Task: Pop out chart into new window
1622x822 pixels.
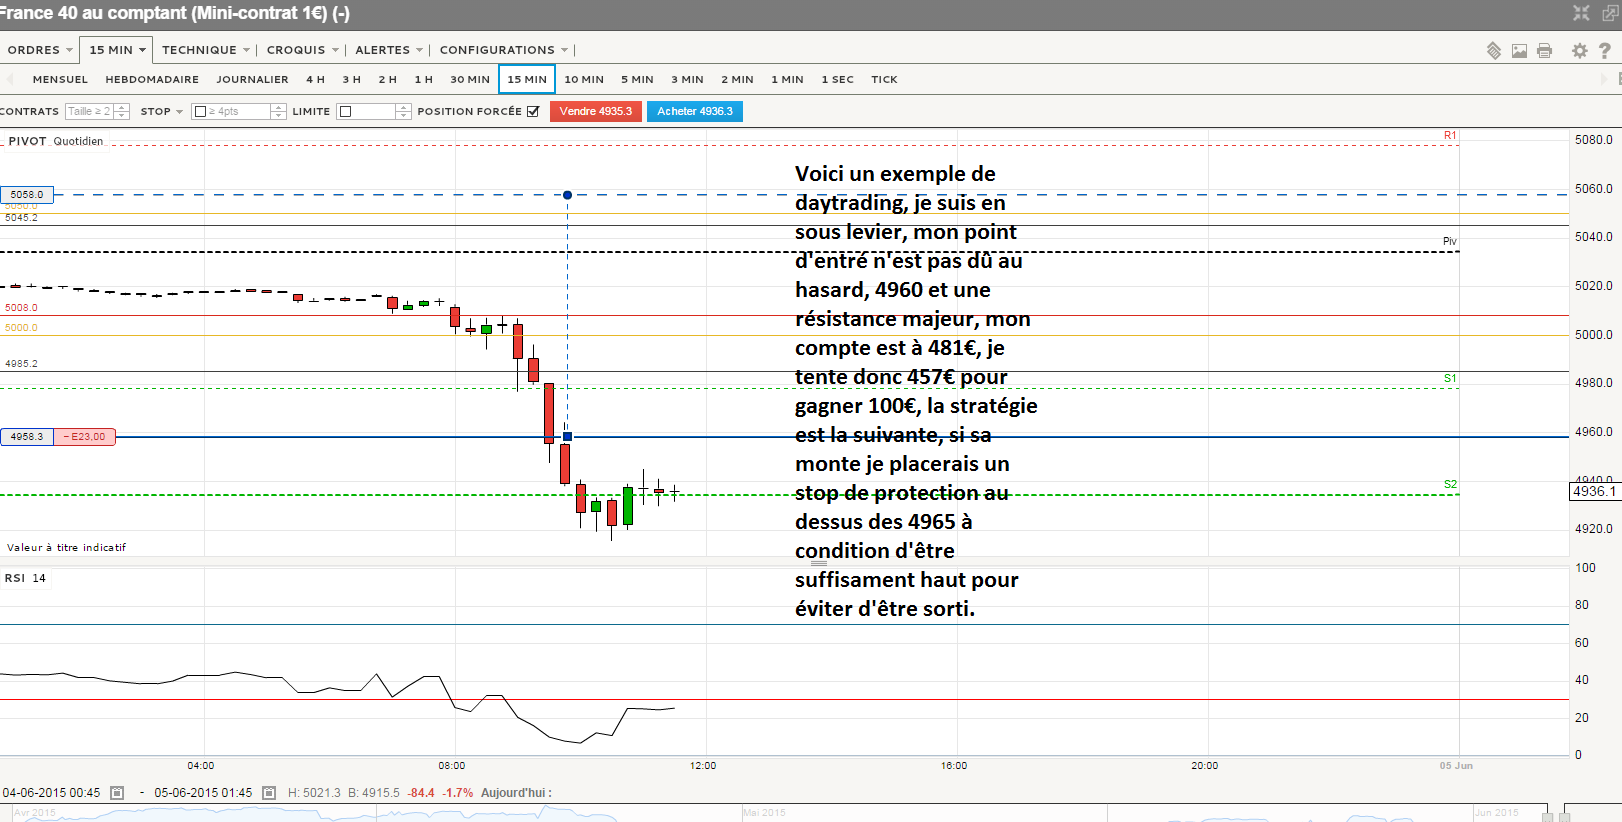Action: pyautogui.click(x=1610, y=13)
